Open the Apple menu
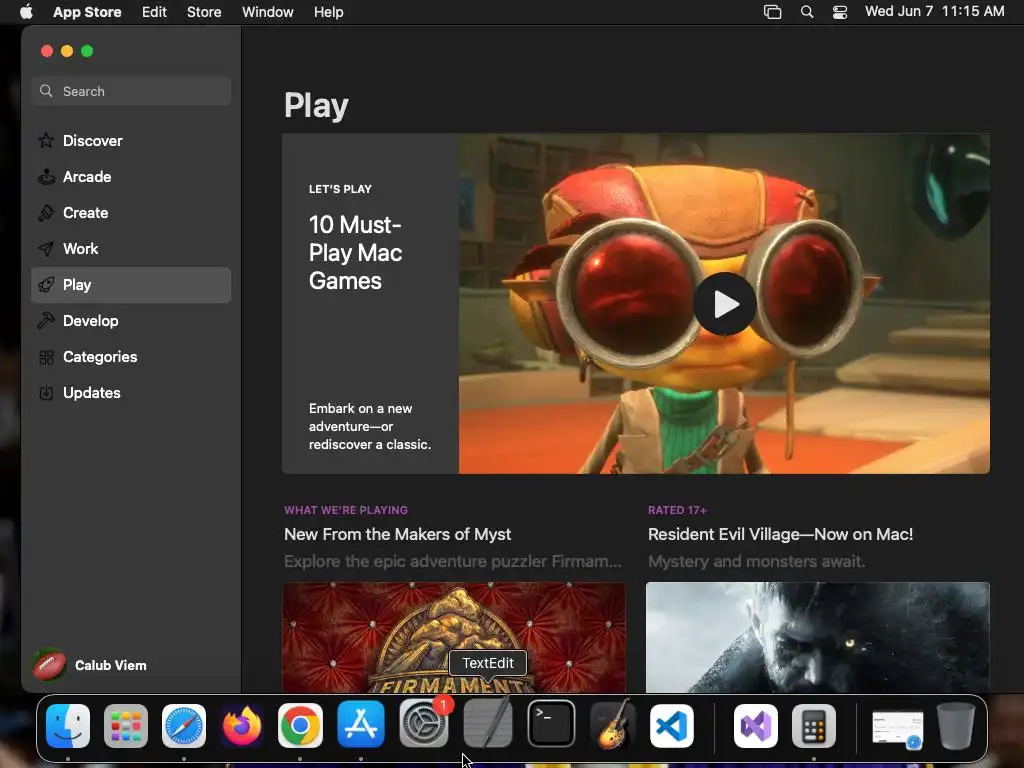1024x768 pixels. click(x=26, y=12)
